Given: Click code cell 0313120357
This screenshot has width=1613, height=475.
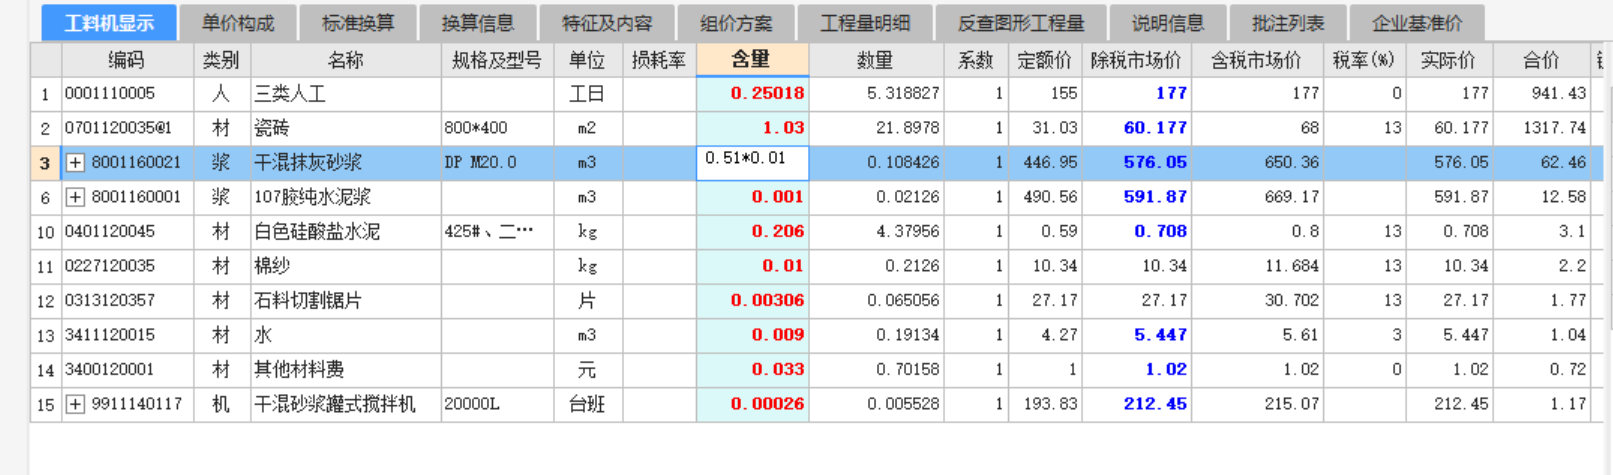Looking at the screenshot, I should [x=127, y=301].
